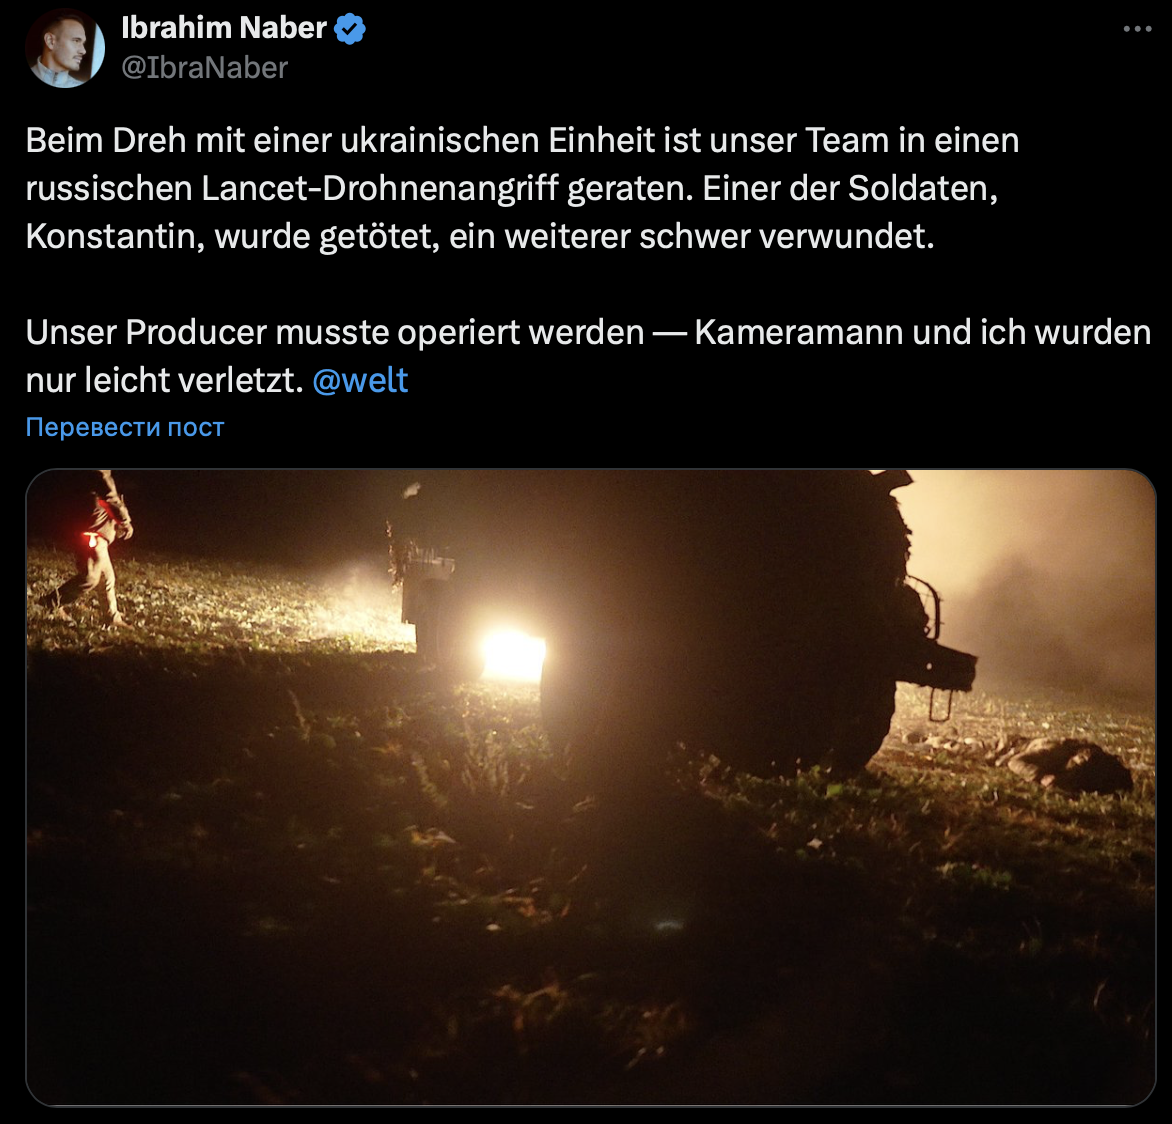Open Ibrahim Naber's profile picture
Viewport: 1172px width, 1124px height.
tap(65, 49)
